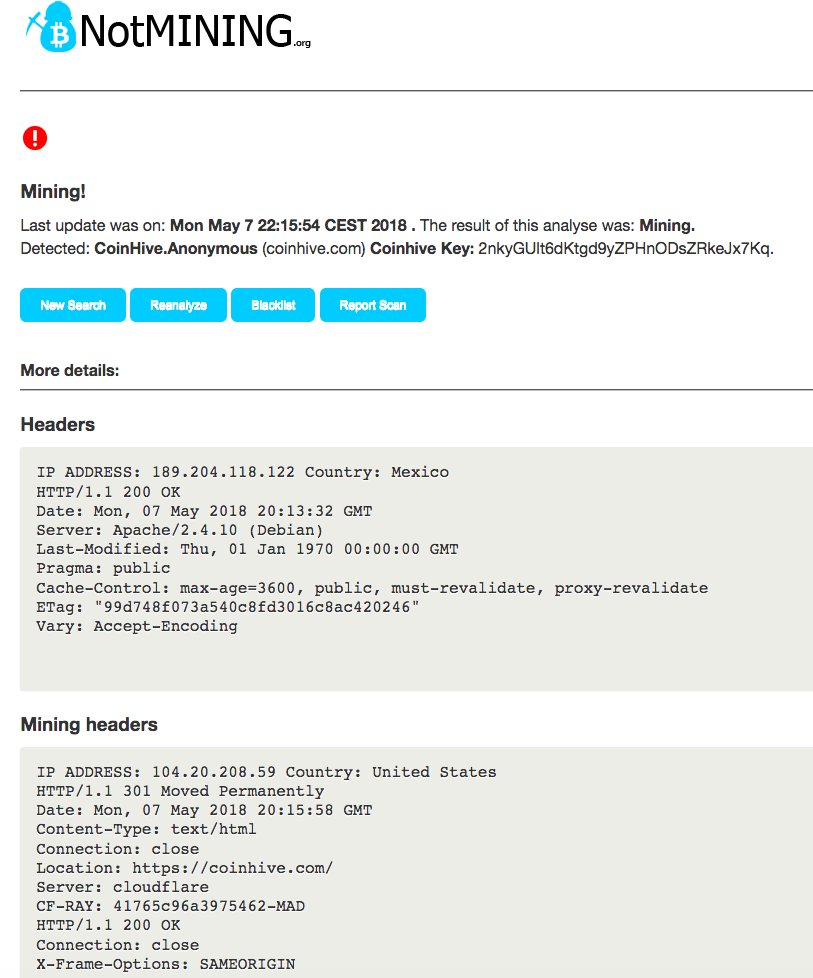Click the line 'IP ADDRESS: 104.20.208.59 Country: United States'
The width and height of the screenshot is (813, 978).
coord(266,772)
